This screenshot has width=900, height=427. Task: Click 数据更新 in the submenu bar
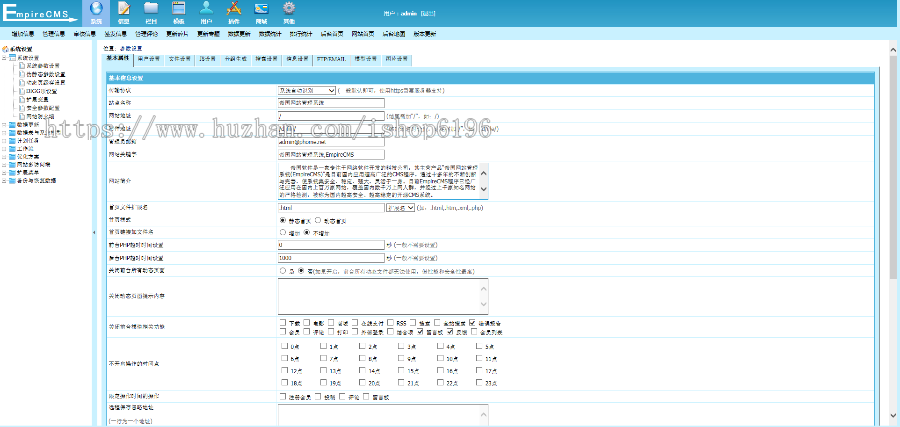[239, 34]
